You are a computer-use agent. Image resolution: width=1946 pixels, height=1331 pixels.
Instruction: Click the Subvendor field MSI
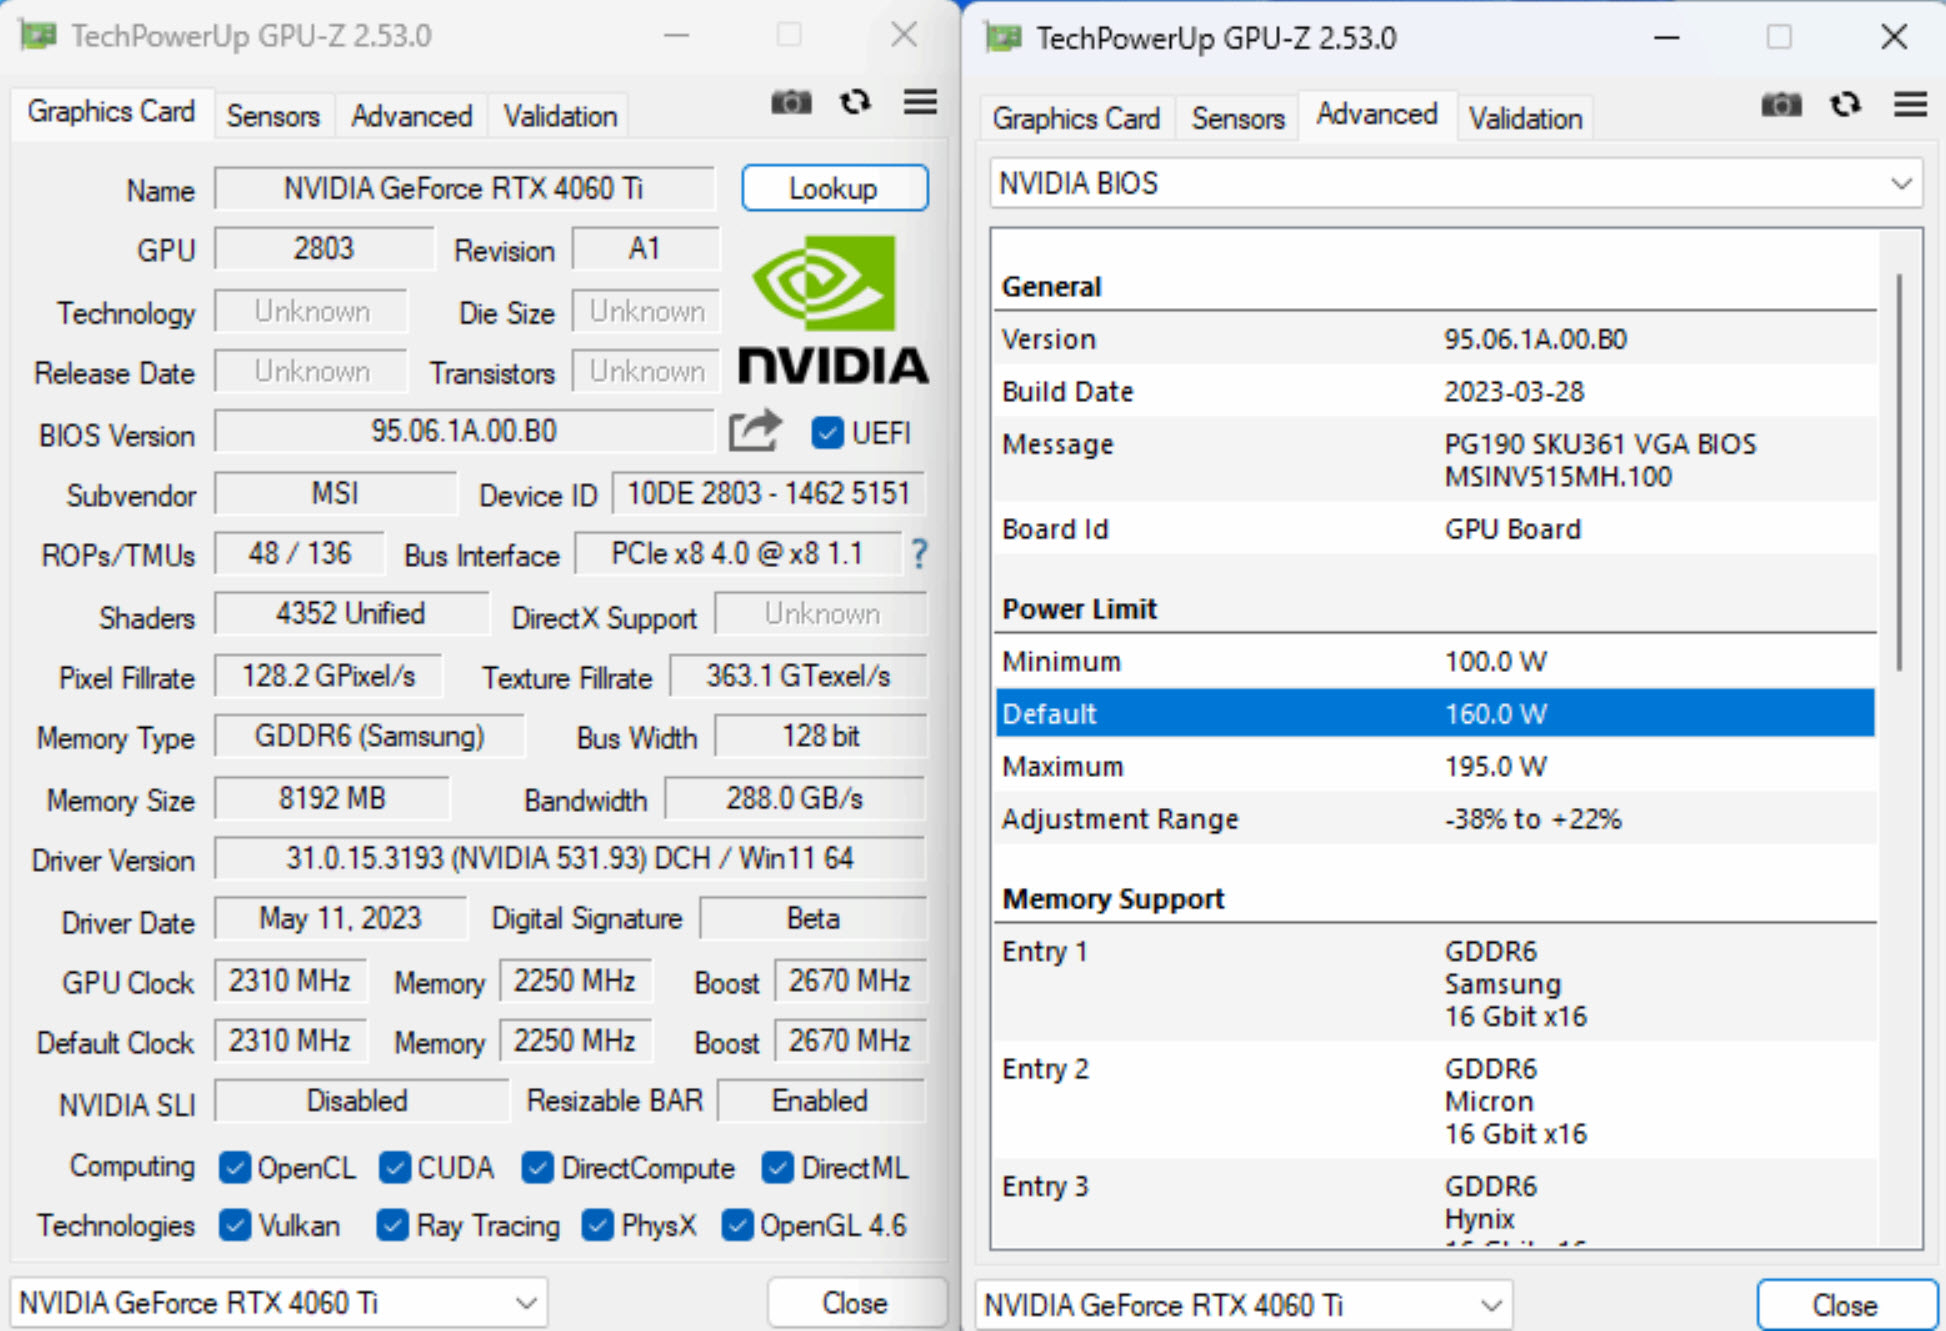click(x=335, y=493)
